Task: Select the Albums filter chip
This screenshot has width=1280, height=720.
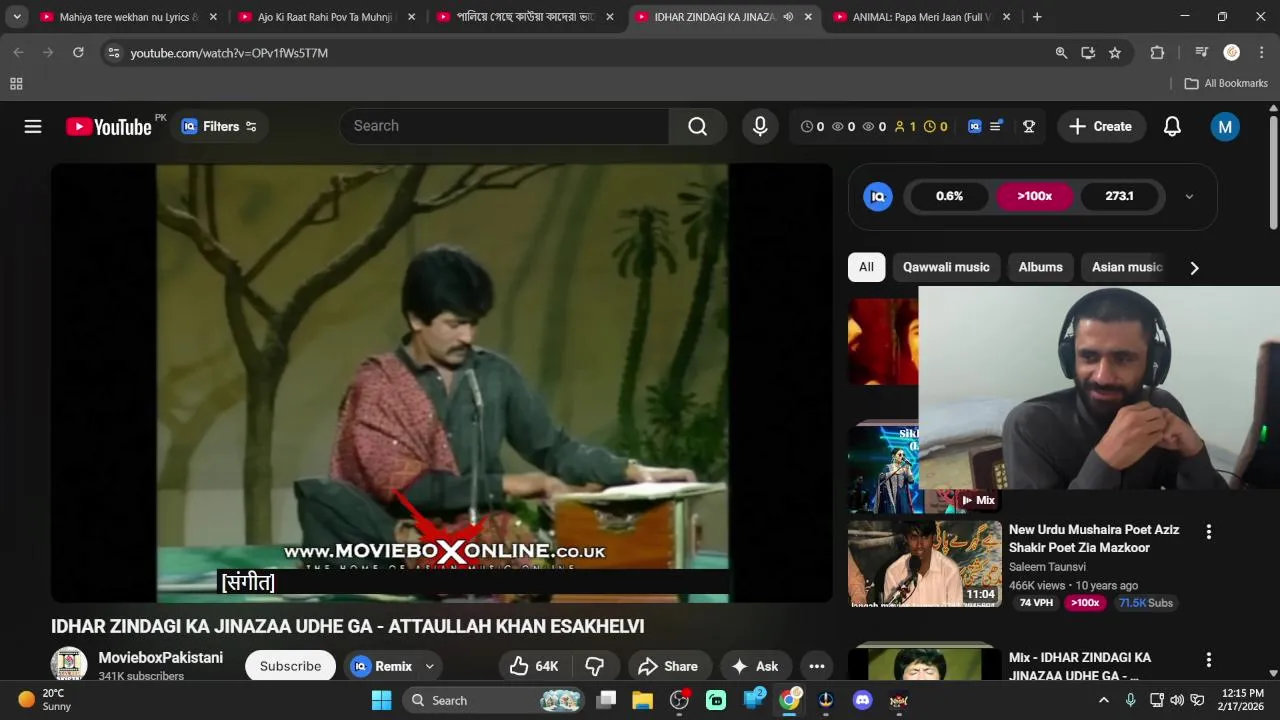Action: click(1040, 267)
